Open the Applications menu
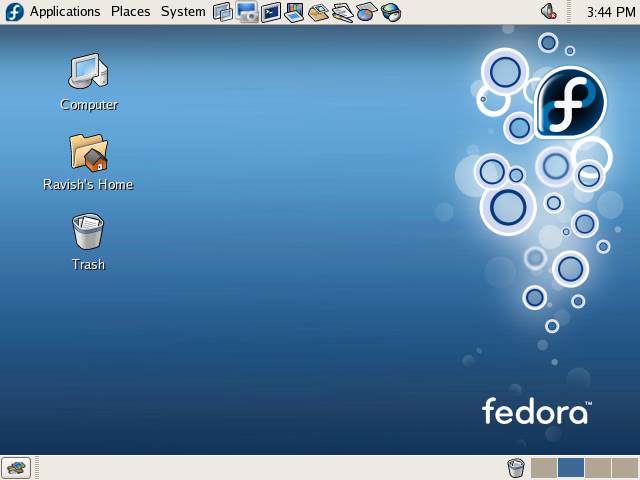Image resolution: width=640 pixels, height=480 pixels. [x=65, y=12]
